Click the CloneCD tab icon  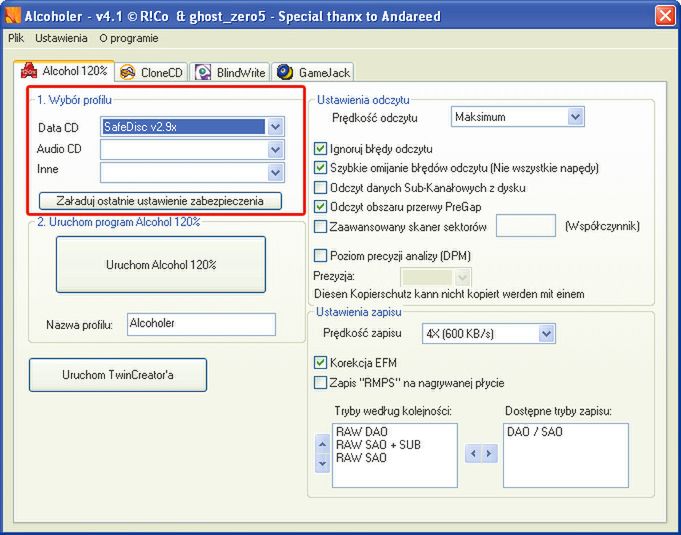[127, 72]
